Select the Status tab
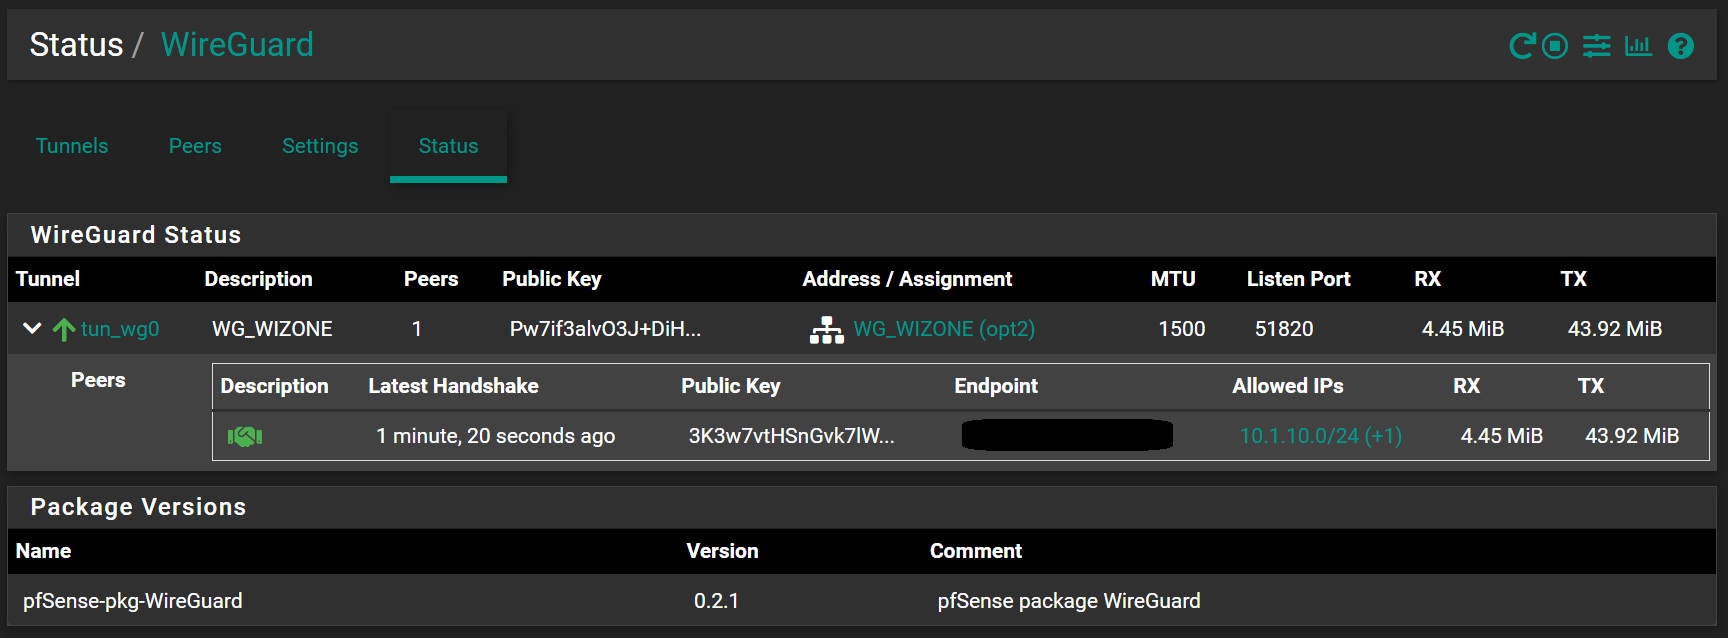 click(x=448, y=146)
